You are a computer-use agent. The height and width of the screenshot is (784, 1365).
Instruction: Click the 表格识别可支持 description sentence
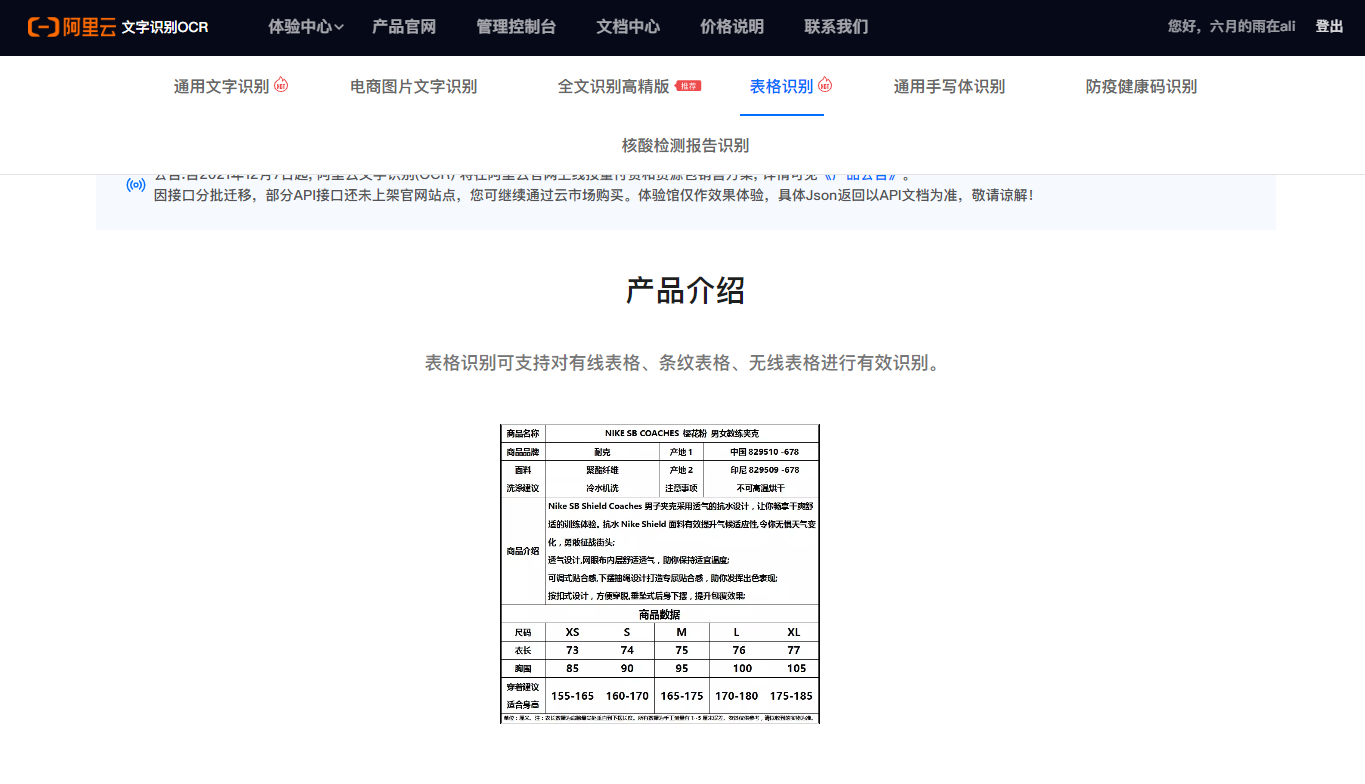coord(685,363)
